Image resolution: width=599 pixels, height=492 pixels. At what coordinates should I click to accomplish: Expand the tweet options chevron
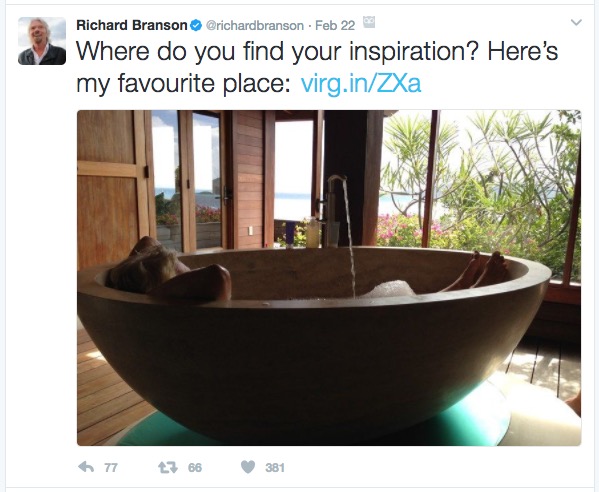point(576,23)
